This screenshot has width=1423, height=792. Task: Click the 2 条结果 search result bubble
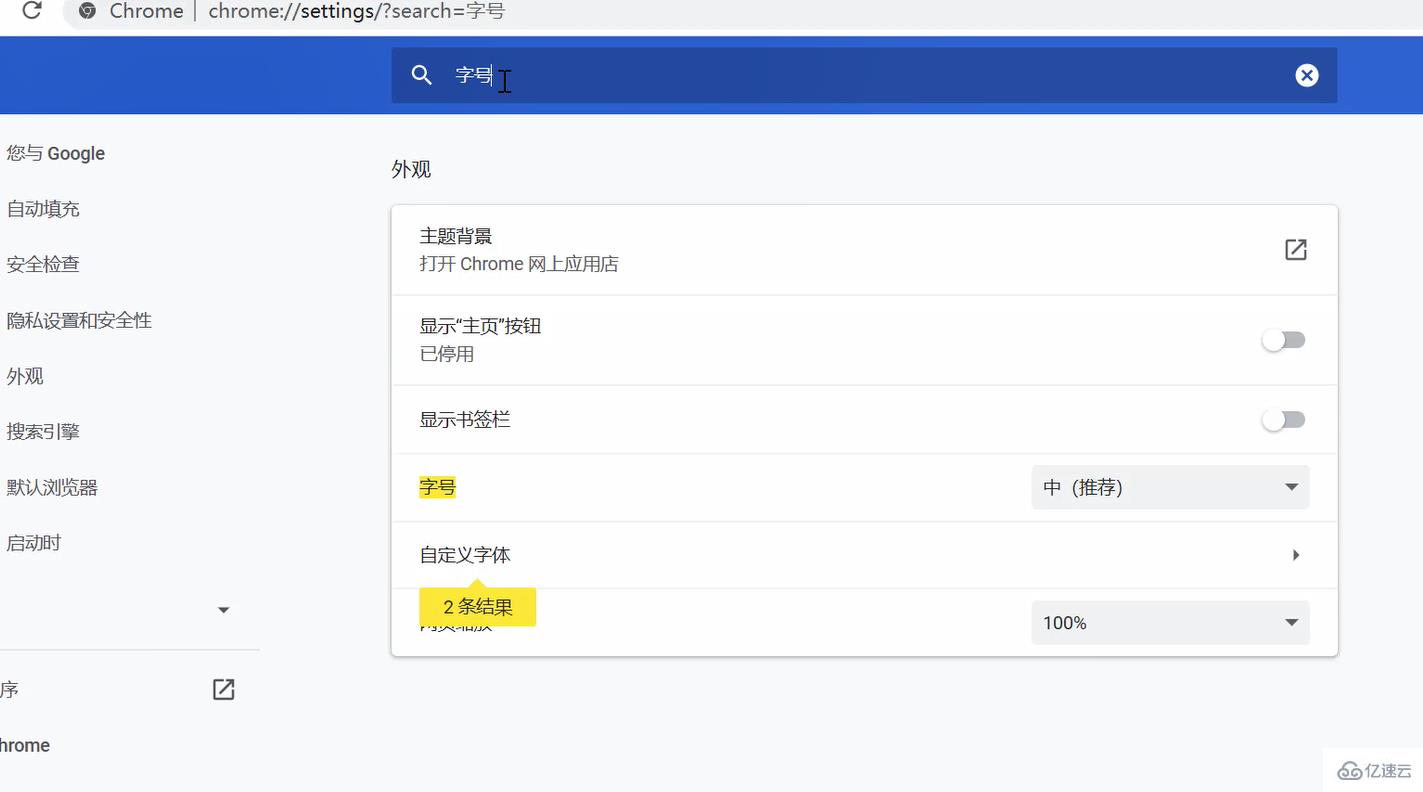pyautogui.click(x=478, y=607)
